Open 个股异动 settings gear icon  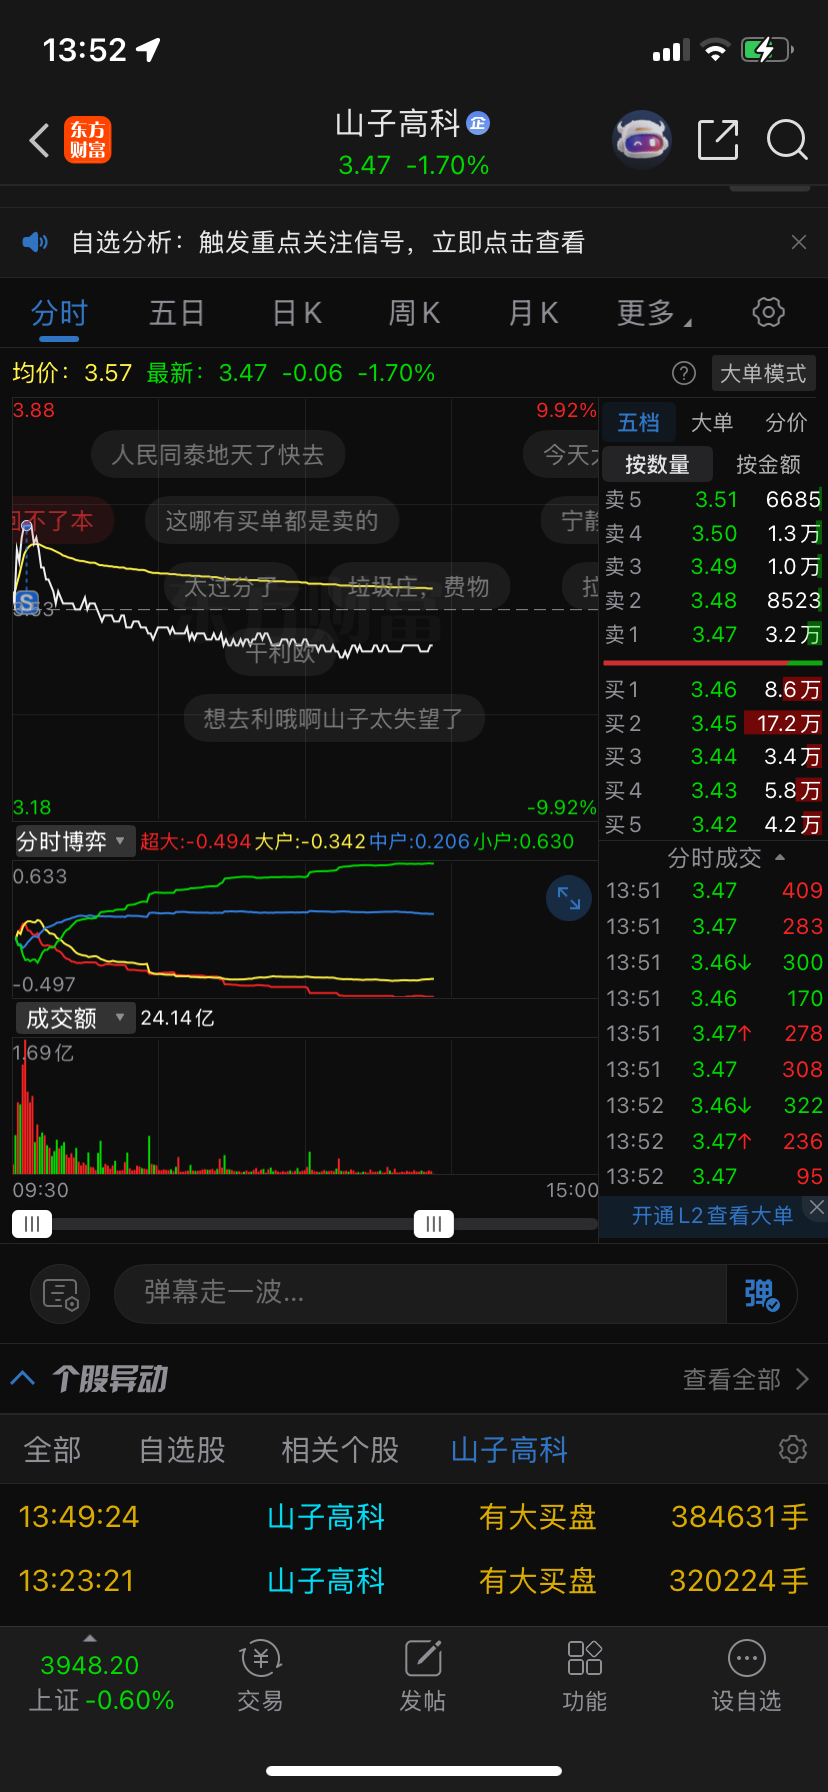(793, 1449)
